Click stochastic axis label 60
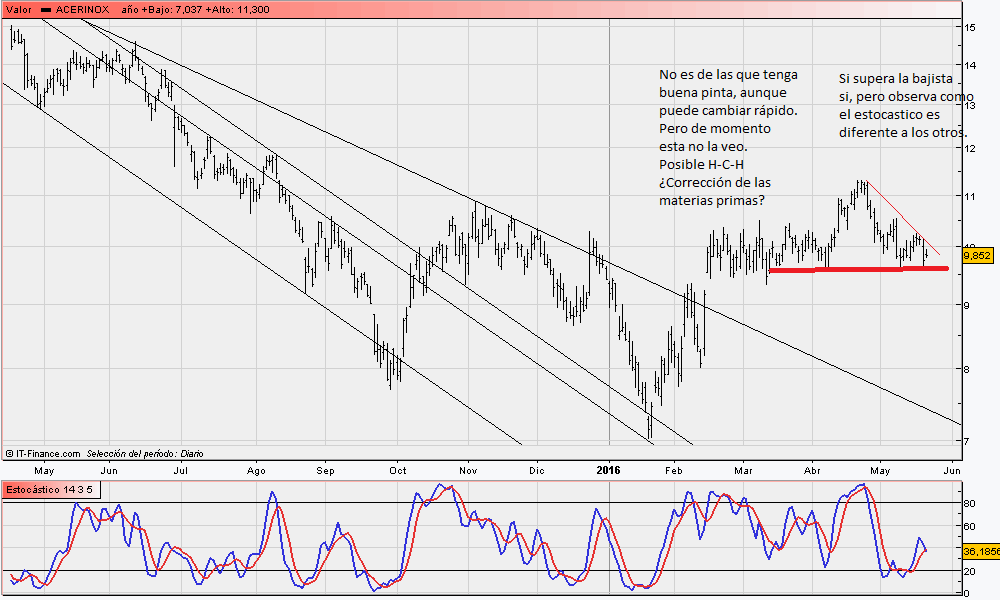 [x=969, y=526]
